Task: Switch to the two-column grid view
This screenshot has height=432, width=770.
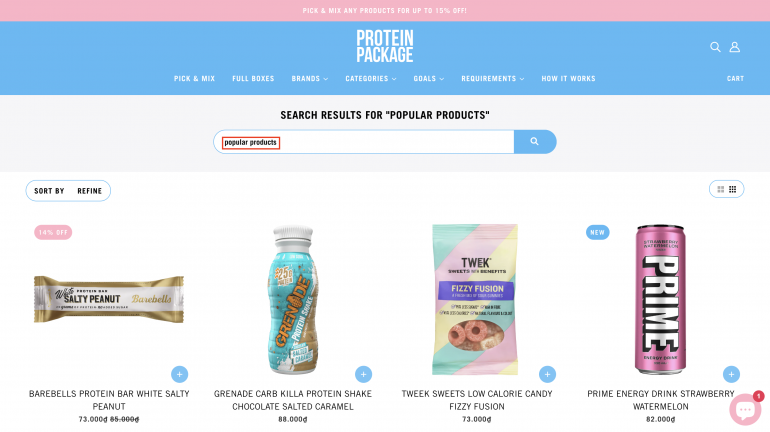Action: pyautogui.click(x=720, y=189)
